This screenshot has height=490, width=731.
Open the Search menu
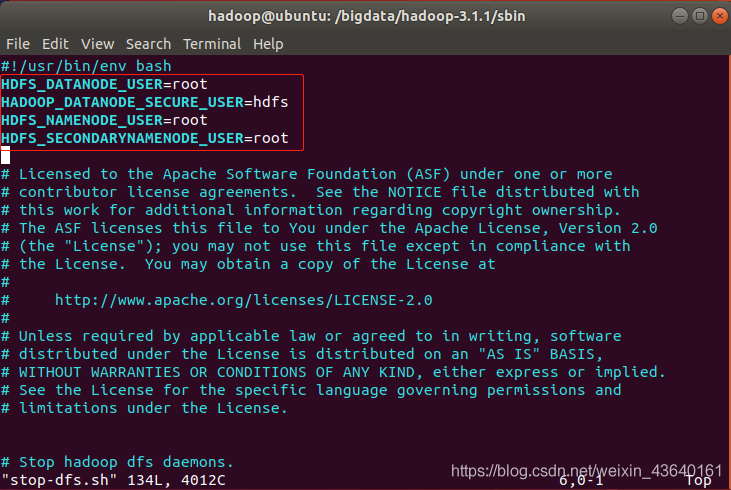148,44
